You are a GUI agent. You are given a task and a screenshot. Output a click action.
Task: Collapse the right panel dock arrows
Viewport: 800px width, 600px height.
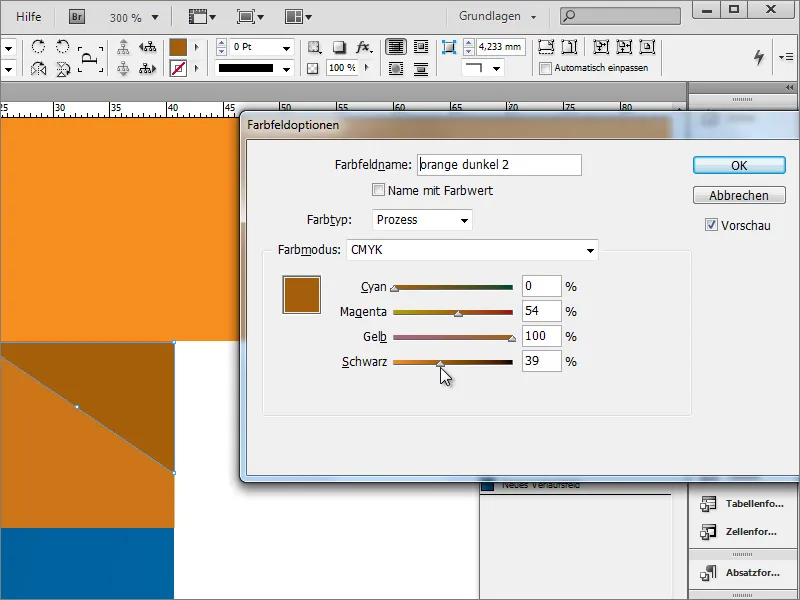789,88
